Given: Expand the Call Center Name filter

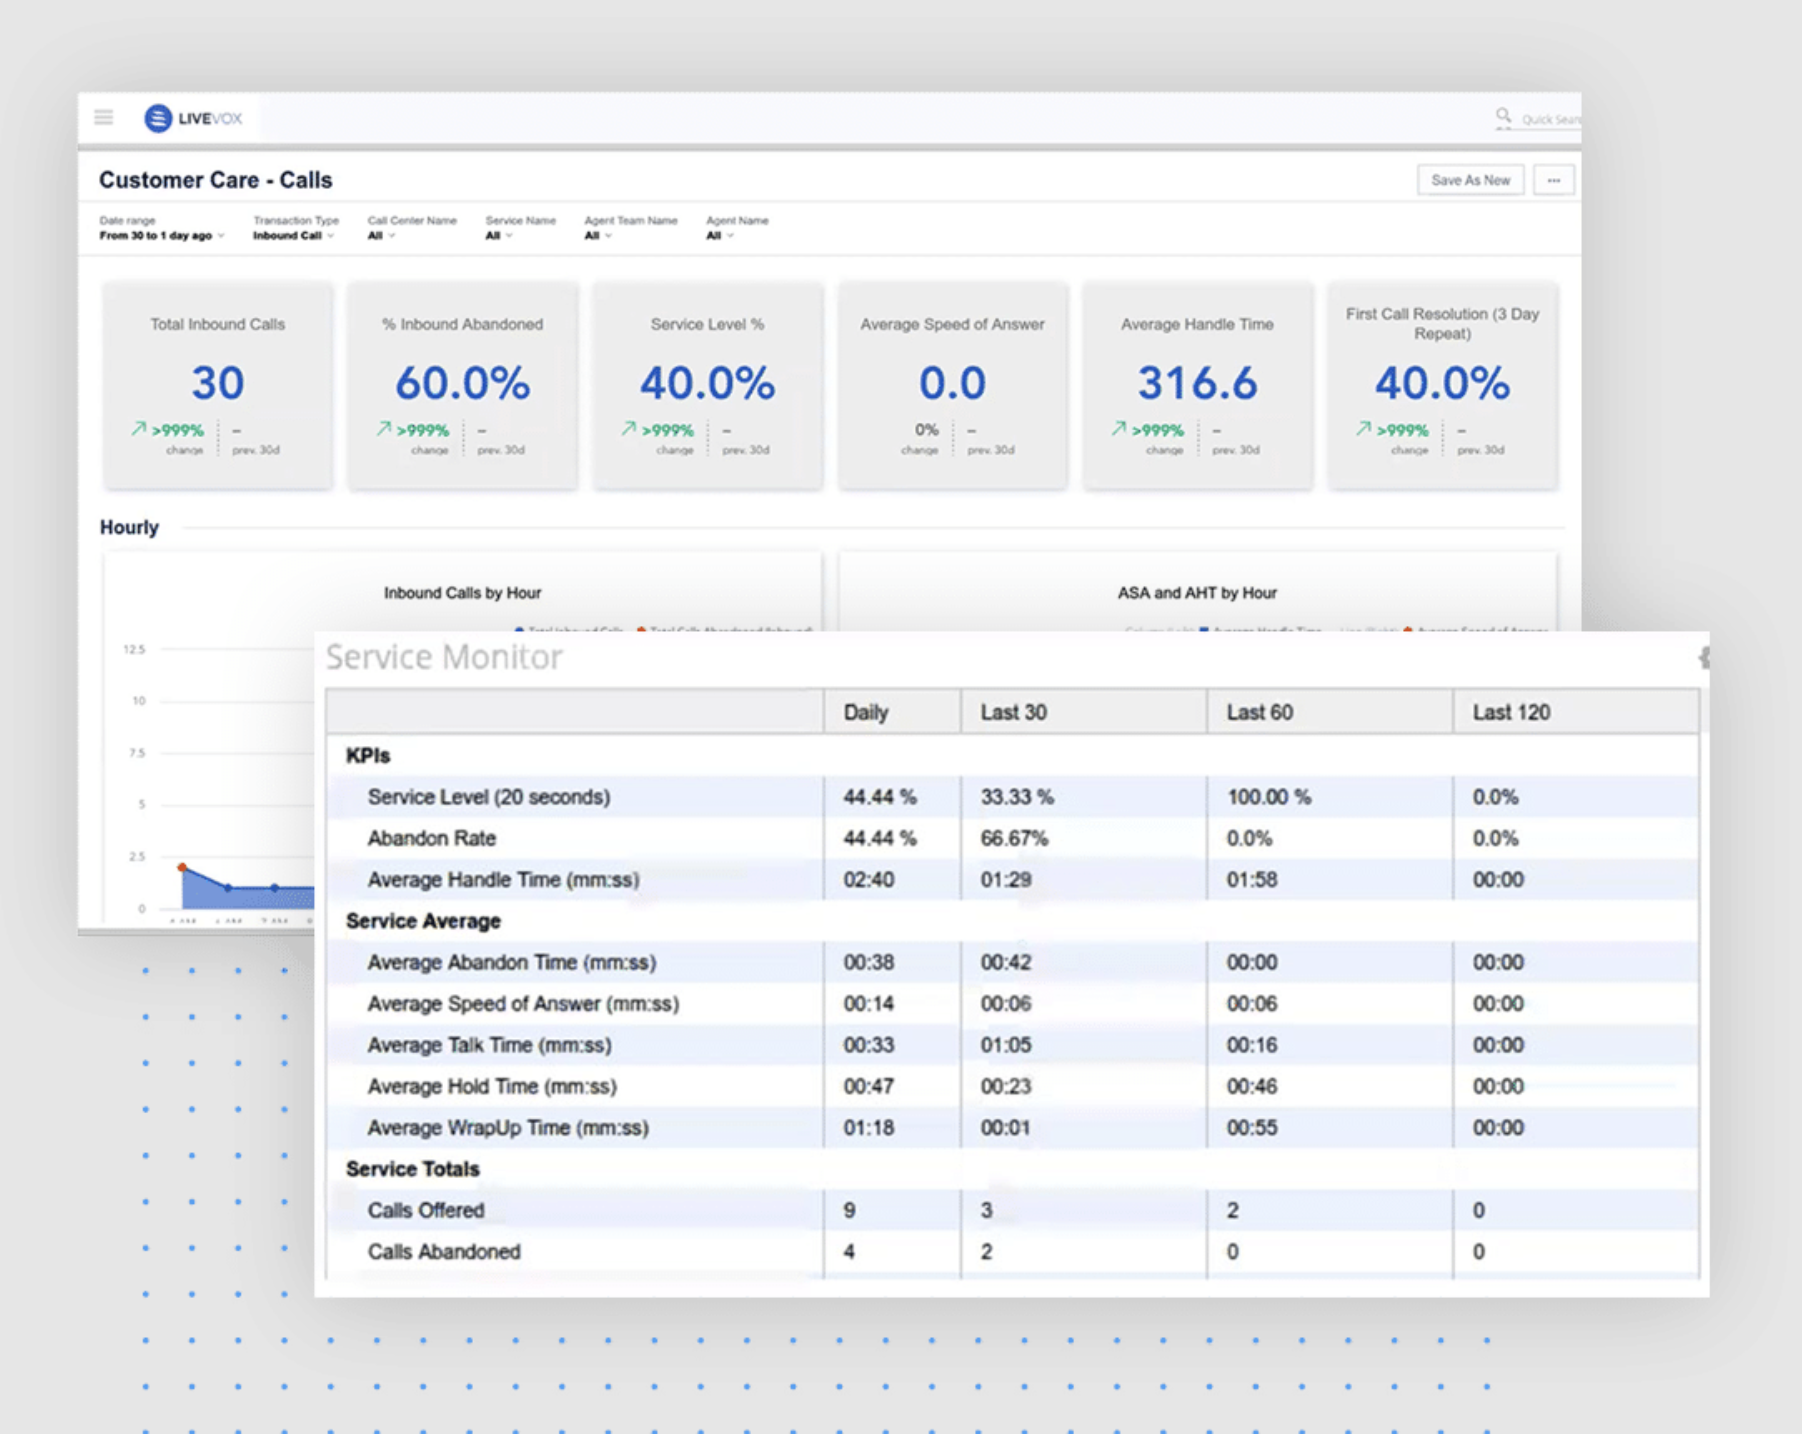Looking at the screenshot, I should pyautogui.click(x=381, y=236).
